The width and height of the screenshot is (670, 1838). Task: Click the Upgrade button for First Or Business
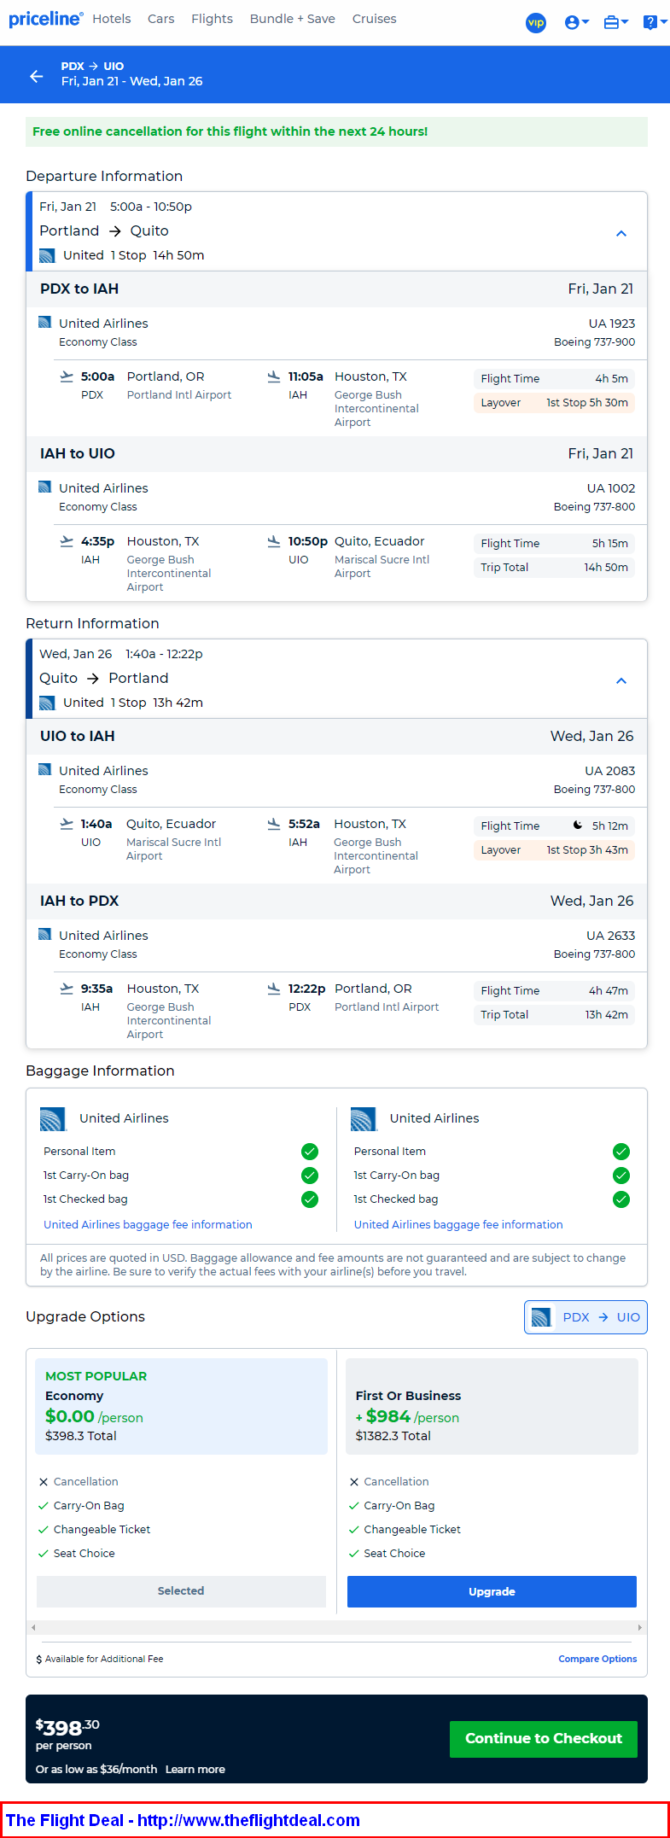(492, 1591)
